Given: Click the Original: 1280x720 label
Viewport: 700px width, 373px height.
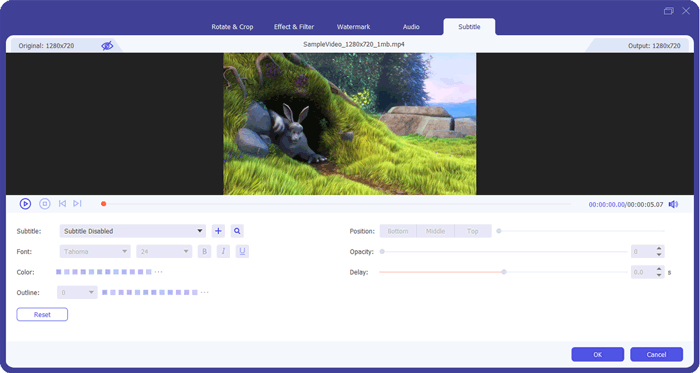Looking at the screenshot, I should point(46,46).
